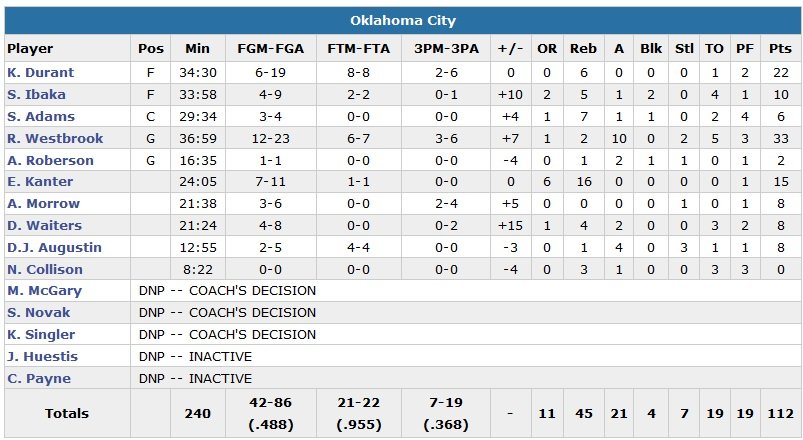
Task: Click C. Payne player name
Action: pyautogui.click(x=39, y=379)
